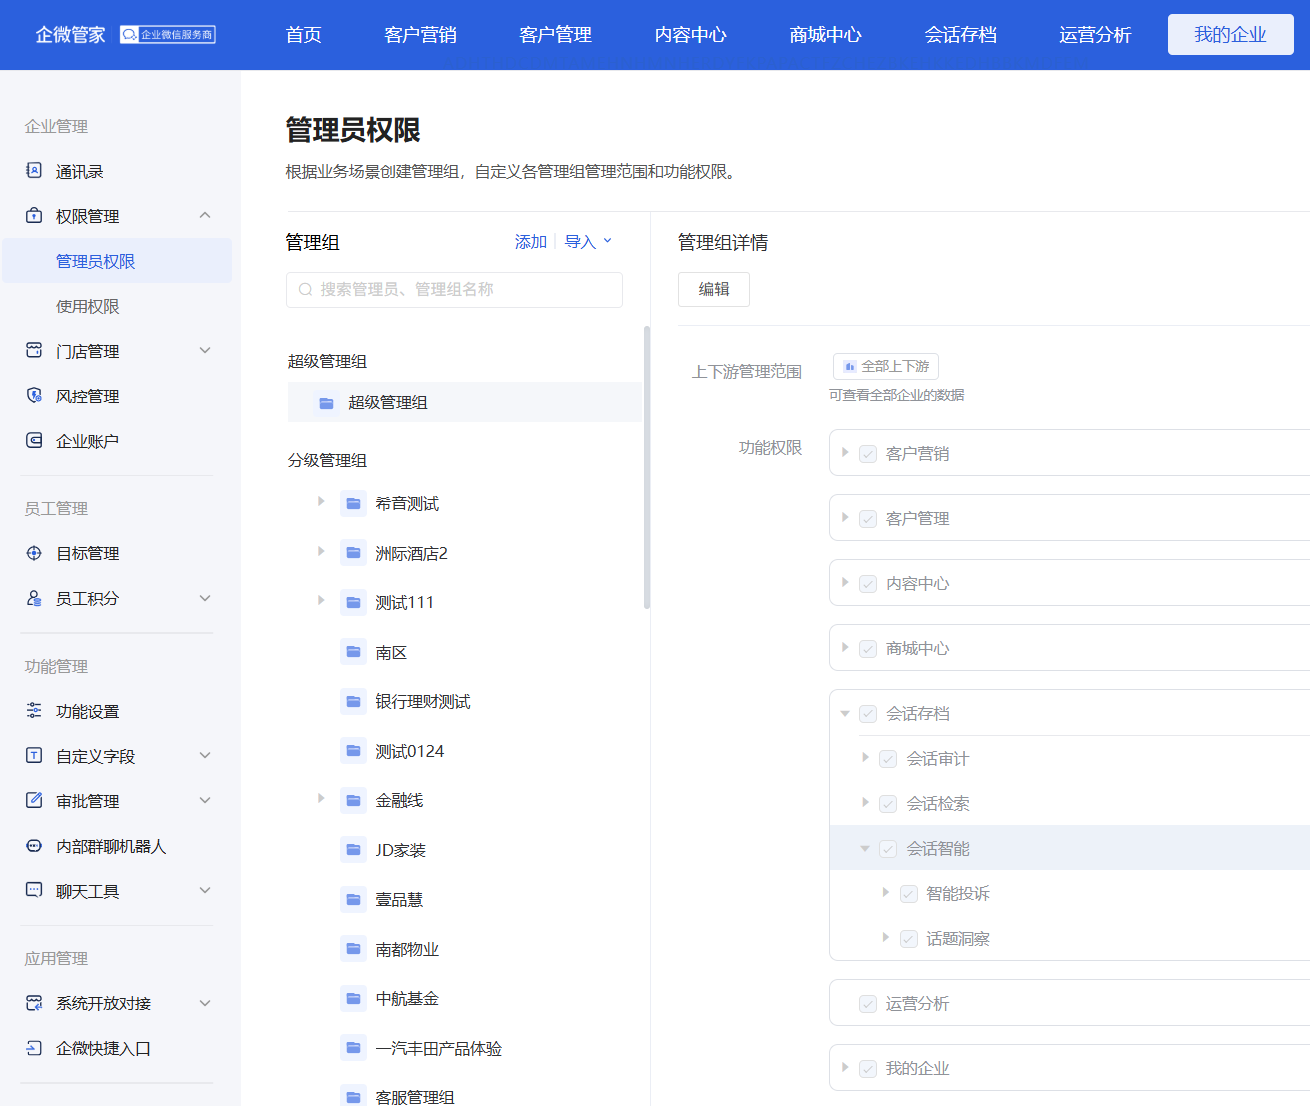Click the 权限管理 lock icon

[x=34, y=215]
